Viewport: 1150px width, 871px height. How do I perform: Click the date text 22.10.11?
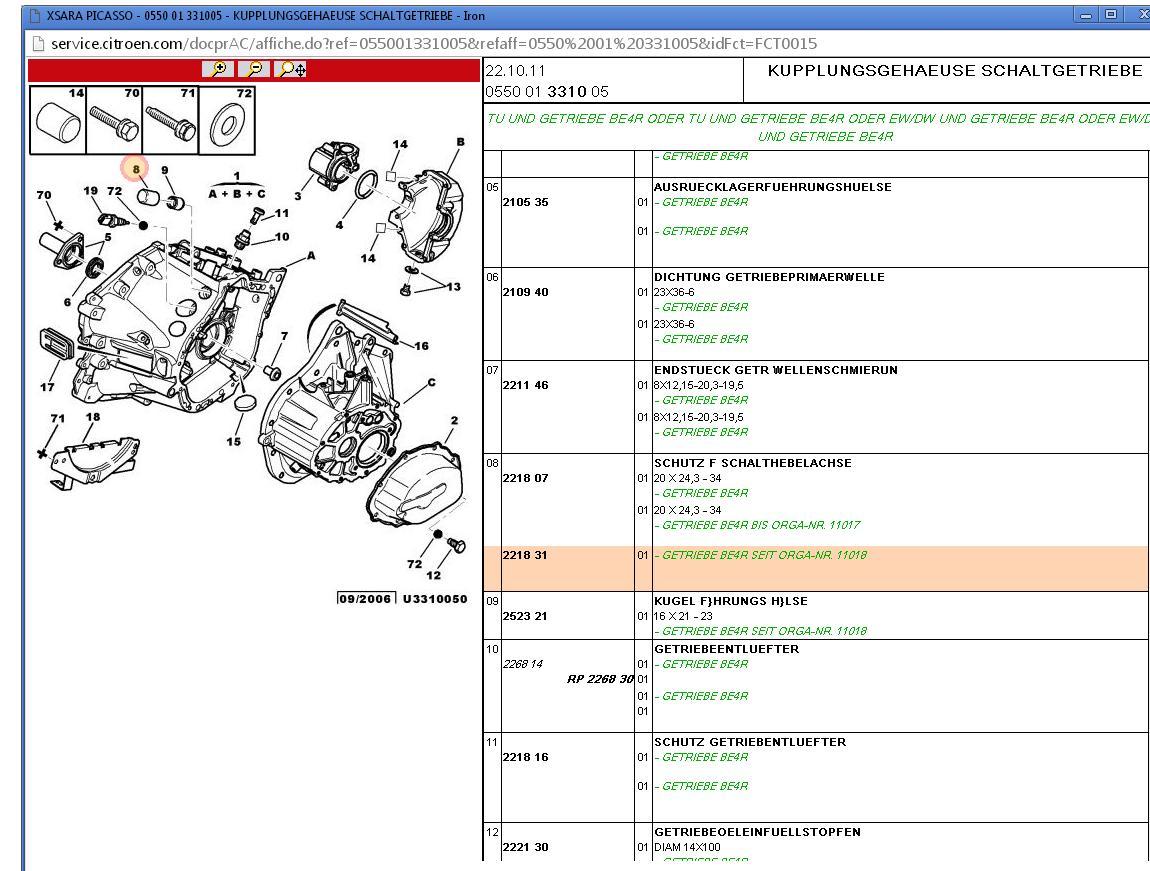(x=515, y=71)
